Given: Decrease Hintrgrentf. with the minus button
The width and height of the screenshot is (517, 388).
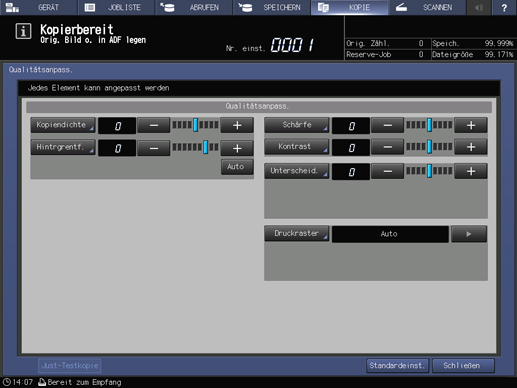Looking at the screenshot, I should 154,148.
